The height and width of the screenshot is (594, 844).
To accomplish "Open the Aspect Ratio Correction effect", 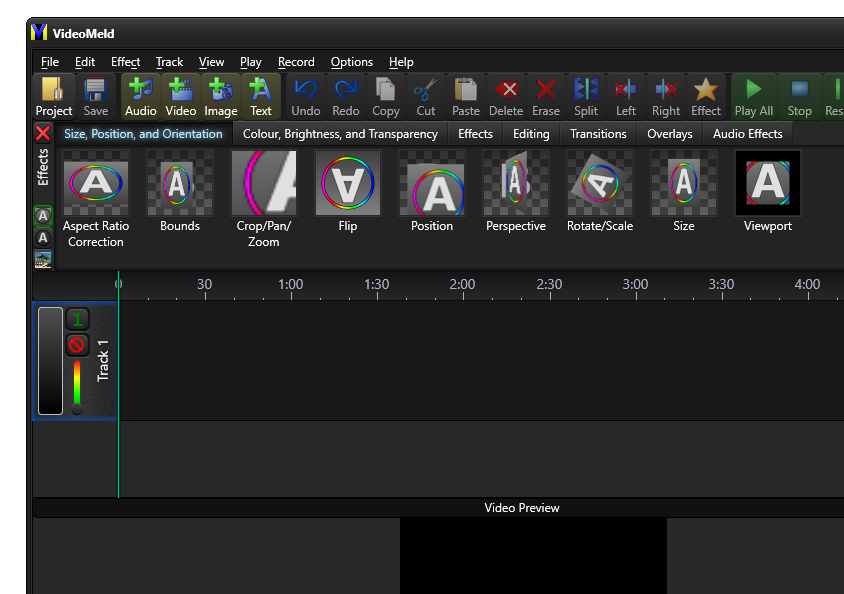I will pos(96,183).
